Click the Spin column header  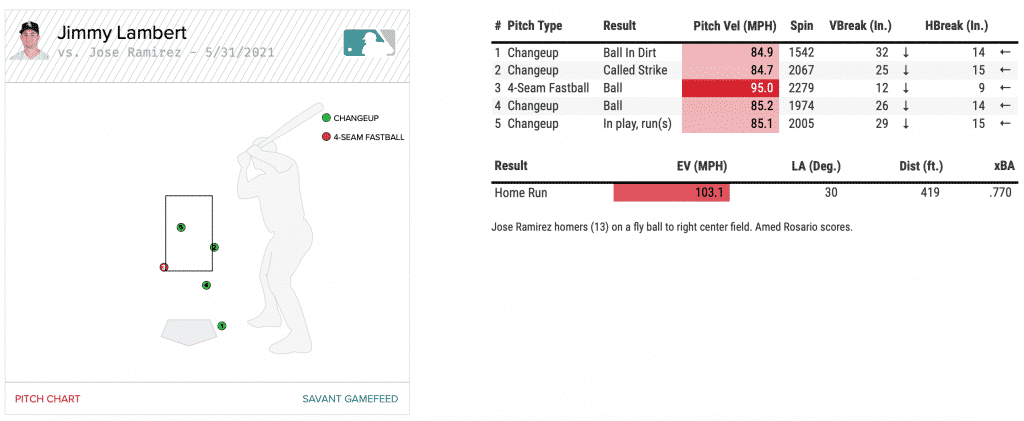801,25
